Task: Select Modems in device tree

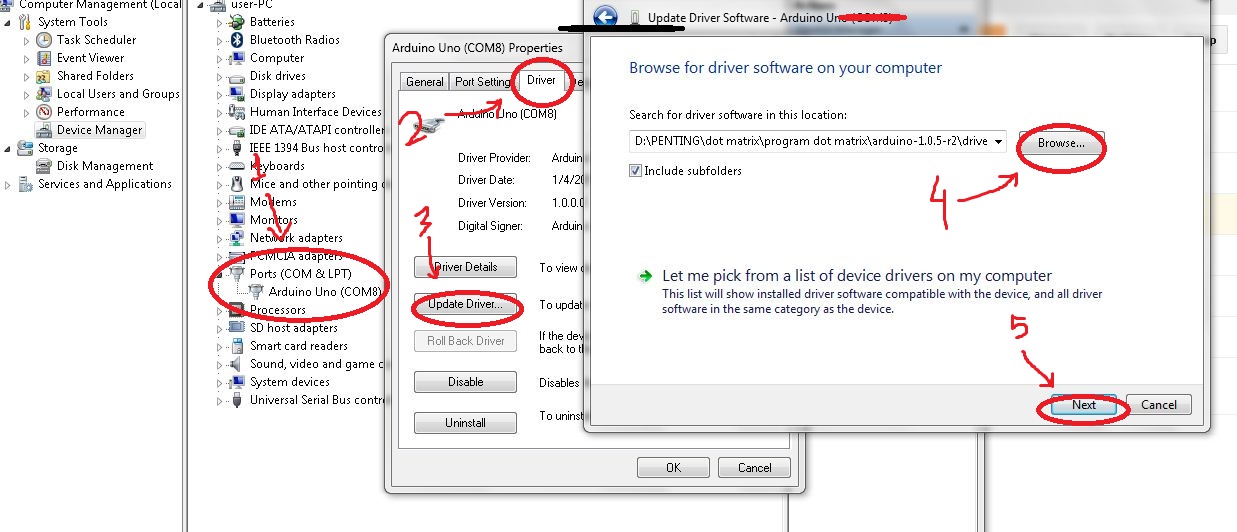Action: [273, 202]
